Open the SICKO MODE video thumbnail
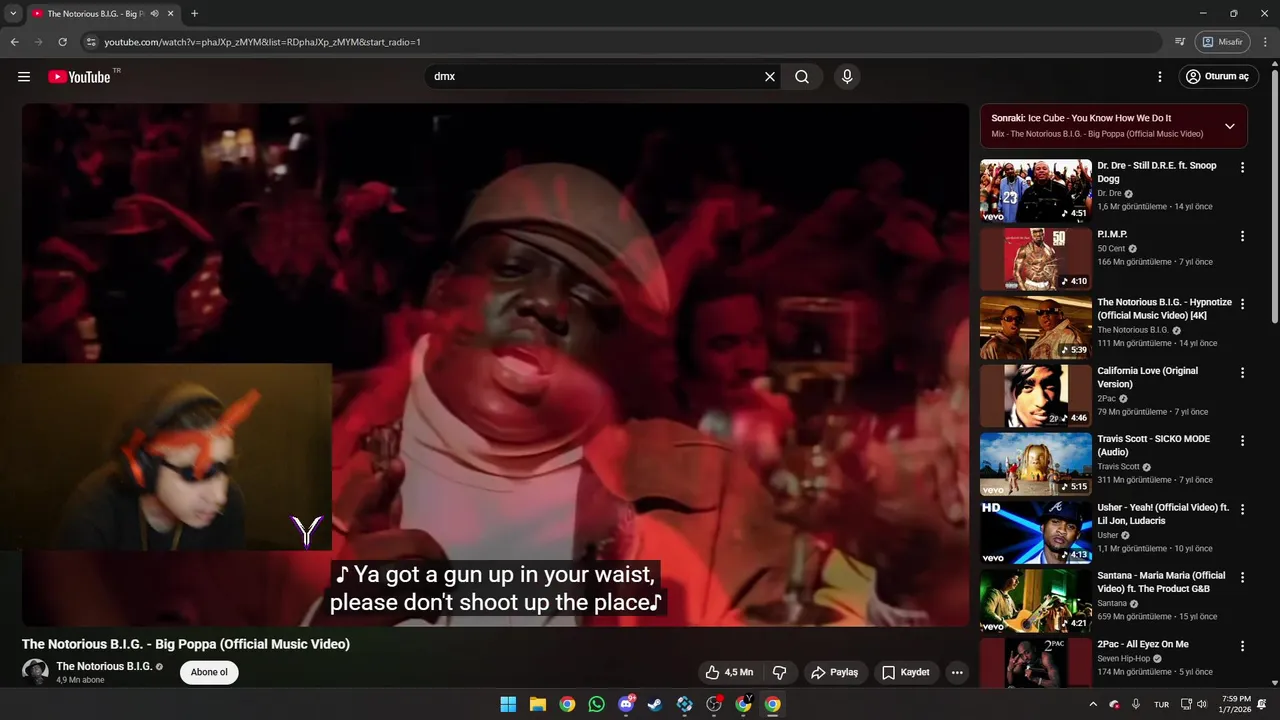The image size is (1280, 720). (x=1036, y=464)
